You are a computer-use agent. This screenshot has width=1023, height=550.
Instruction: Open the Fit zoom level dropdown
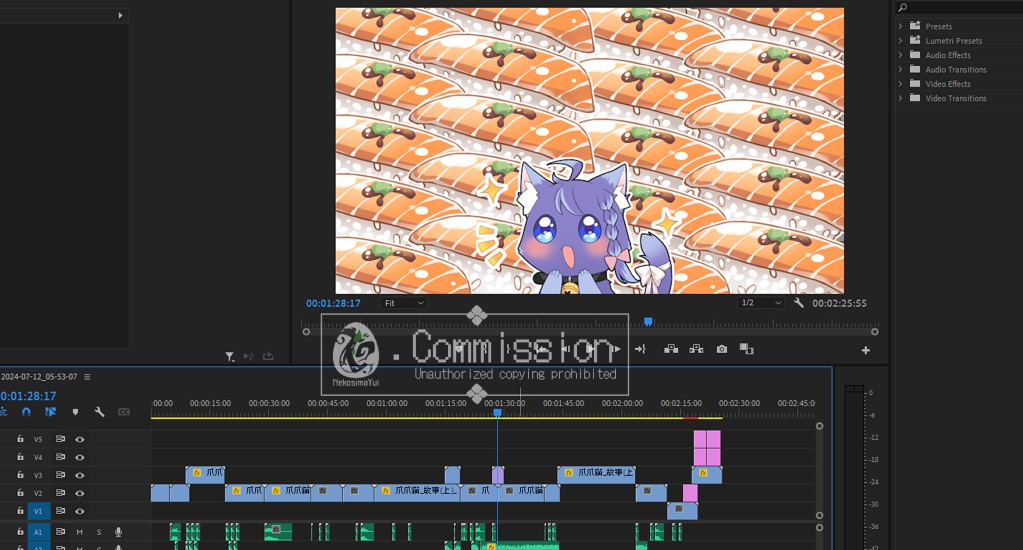click(403, 303)
